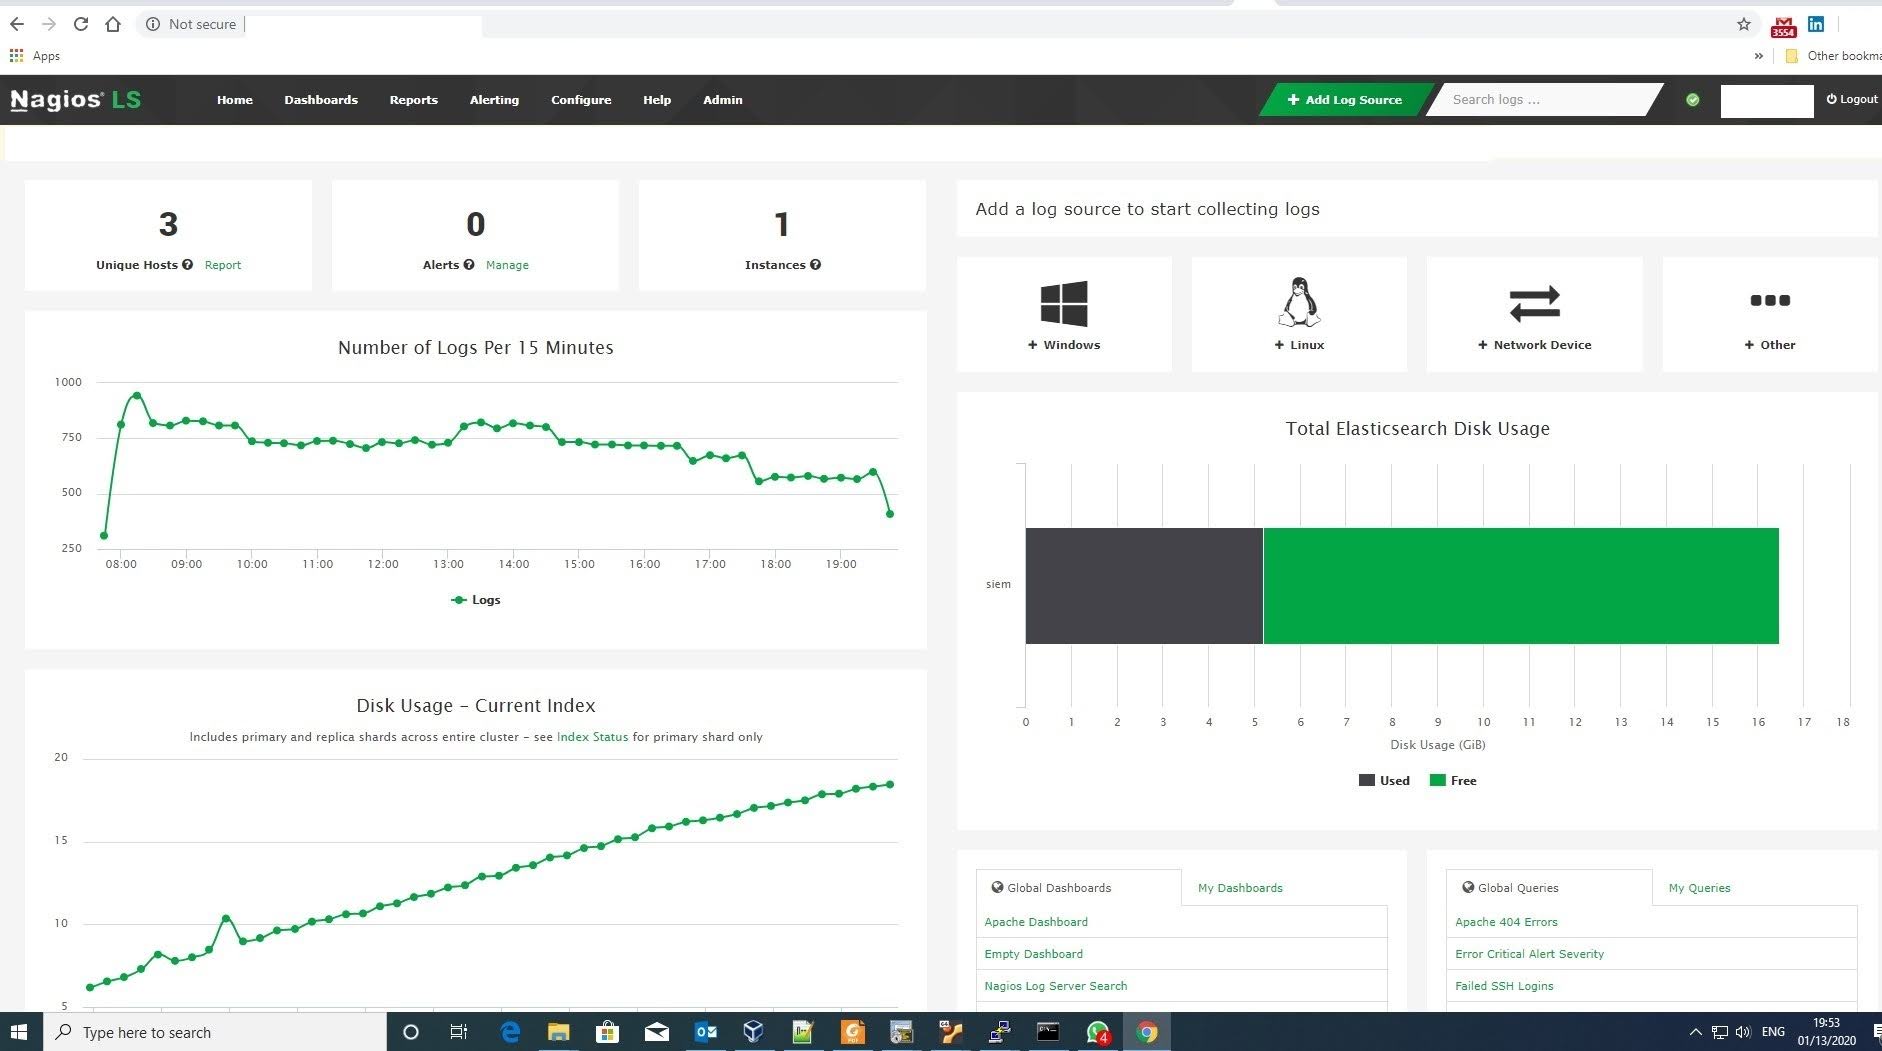Click the browser forward arrow
This screenshot has width=1882, height=1051.
coord(49,24)
